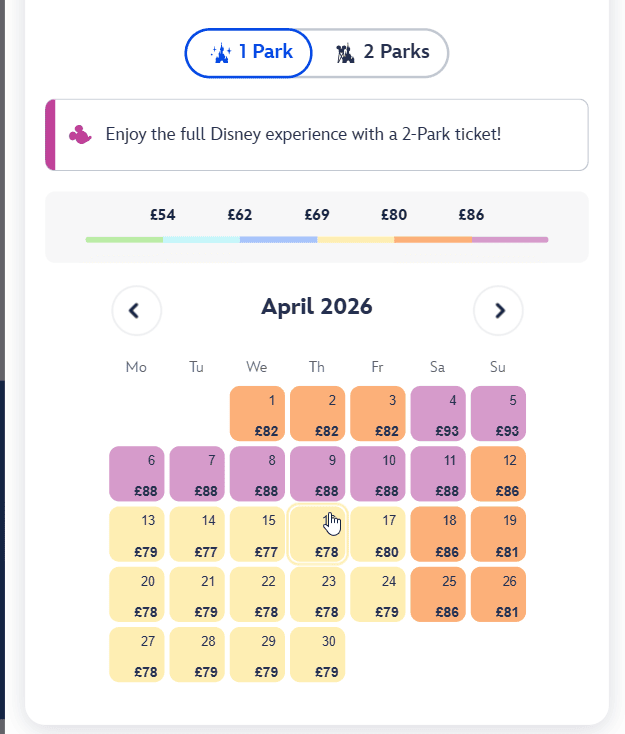625x734 pixels.
Task: Click the pink Mickey icon in banner
Action: (x=80, y=134)
